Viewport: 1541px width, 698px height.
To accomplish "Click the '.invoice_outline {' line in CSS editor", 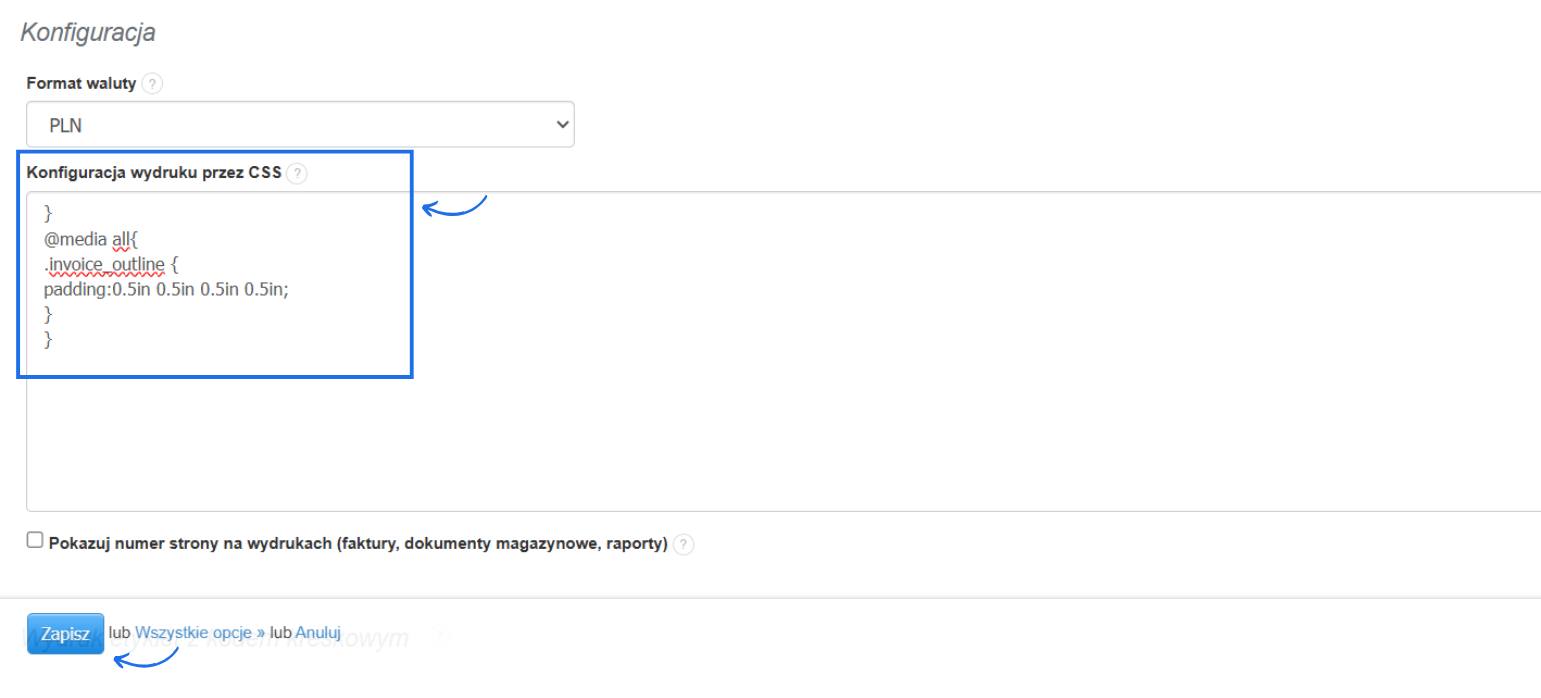I will click(111, 264).
